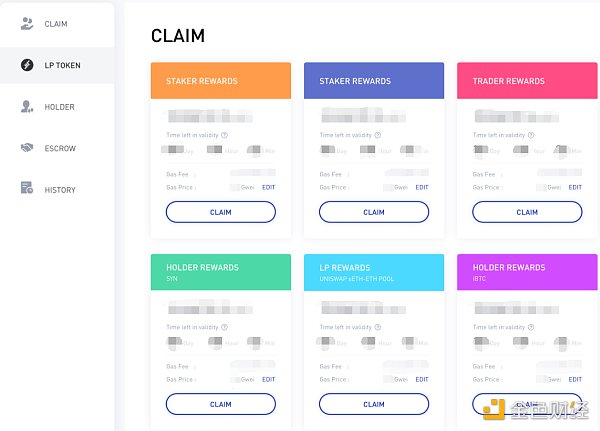Open validity help icon on Trader Rewards card
The width and height of the screenshot is (600, 431).
click(x=531, y=135)
